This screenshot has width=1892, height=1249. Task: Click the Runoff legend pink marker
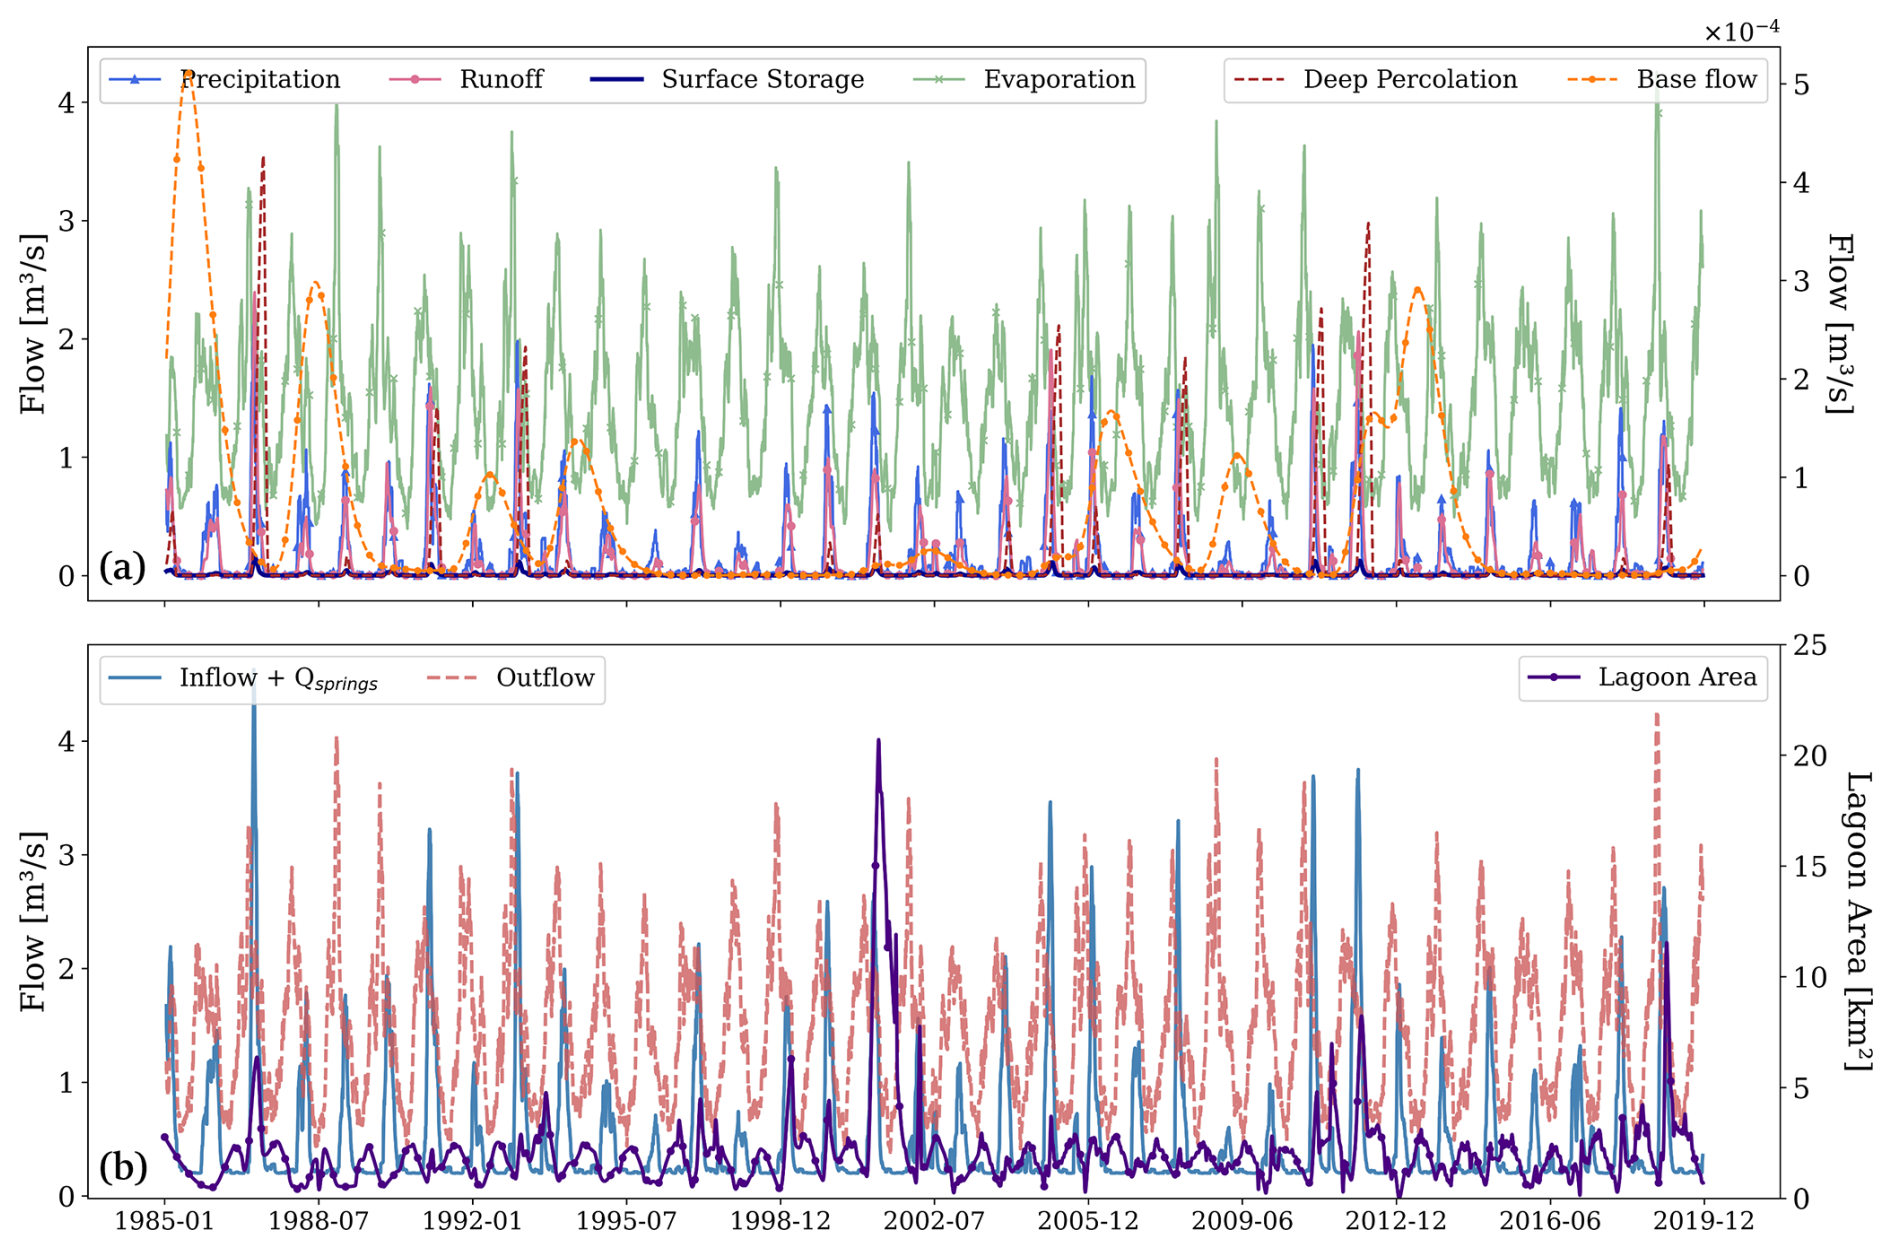tap(415, 80)
